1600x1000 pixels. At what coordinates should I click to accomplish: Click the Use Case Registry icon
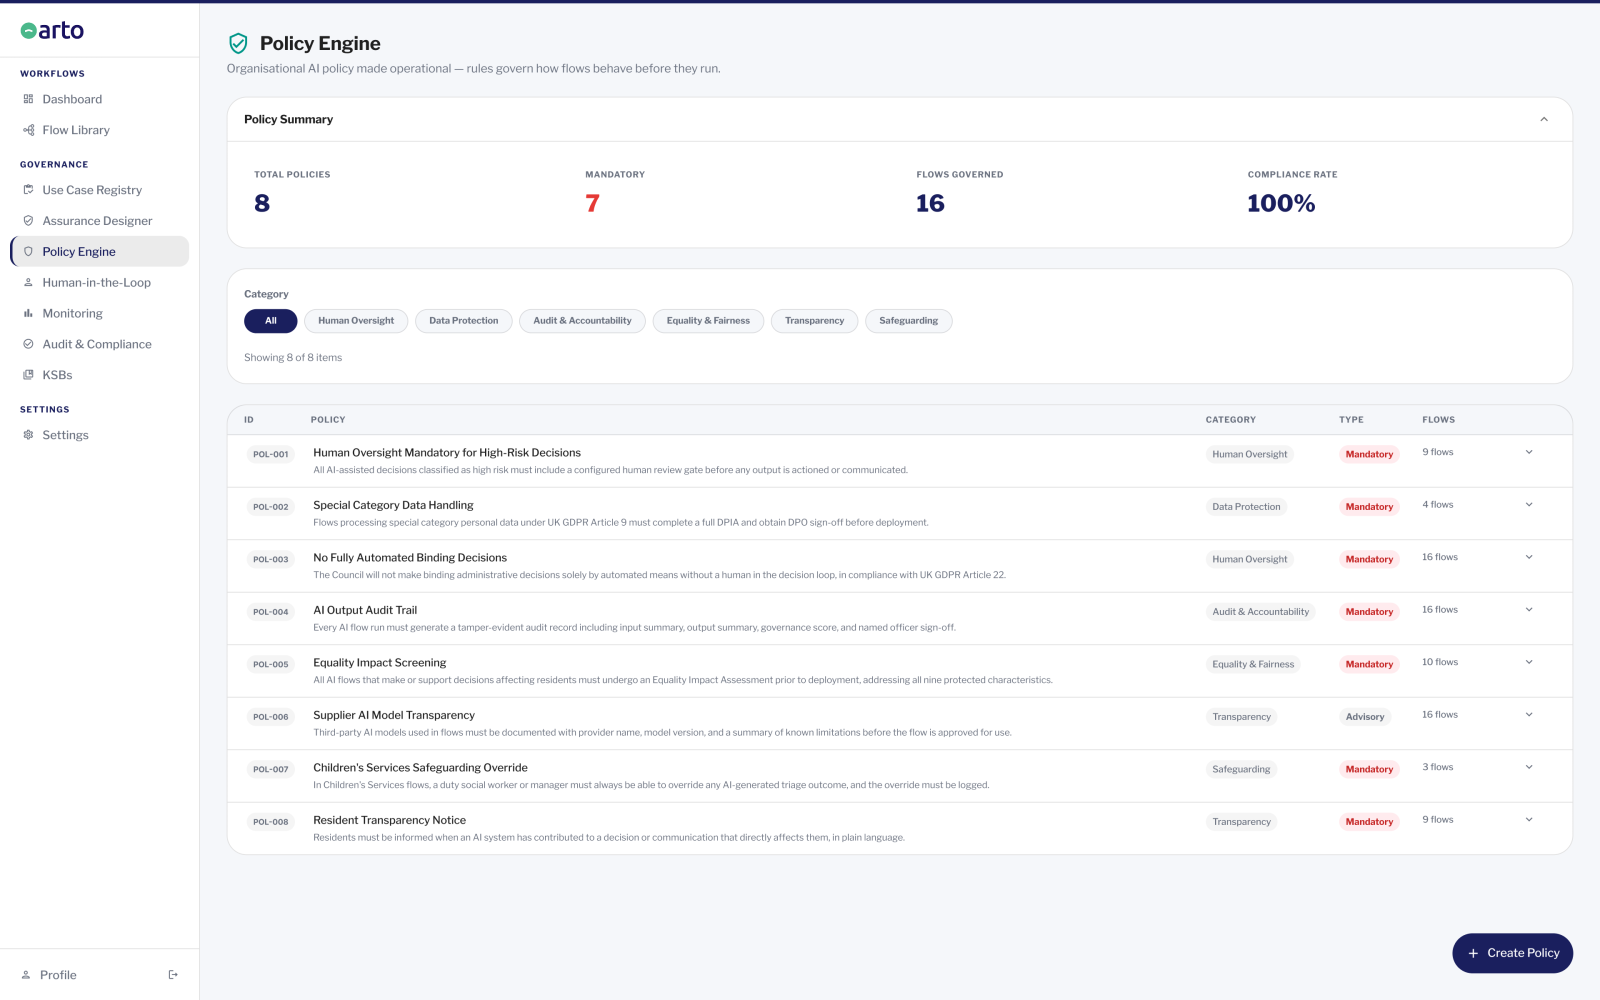[x=28, y=190]
